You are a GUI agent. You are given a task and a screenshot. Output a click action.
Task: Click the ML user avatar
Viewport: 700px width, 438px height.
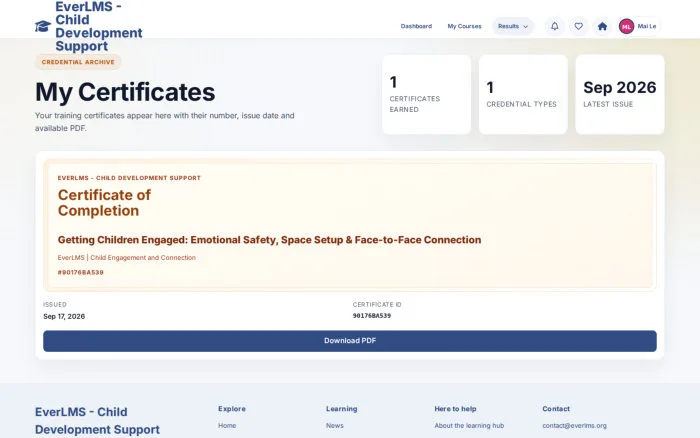tap(626, 26)
